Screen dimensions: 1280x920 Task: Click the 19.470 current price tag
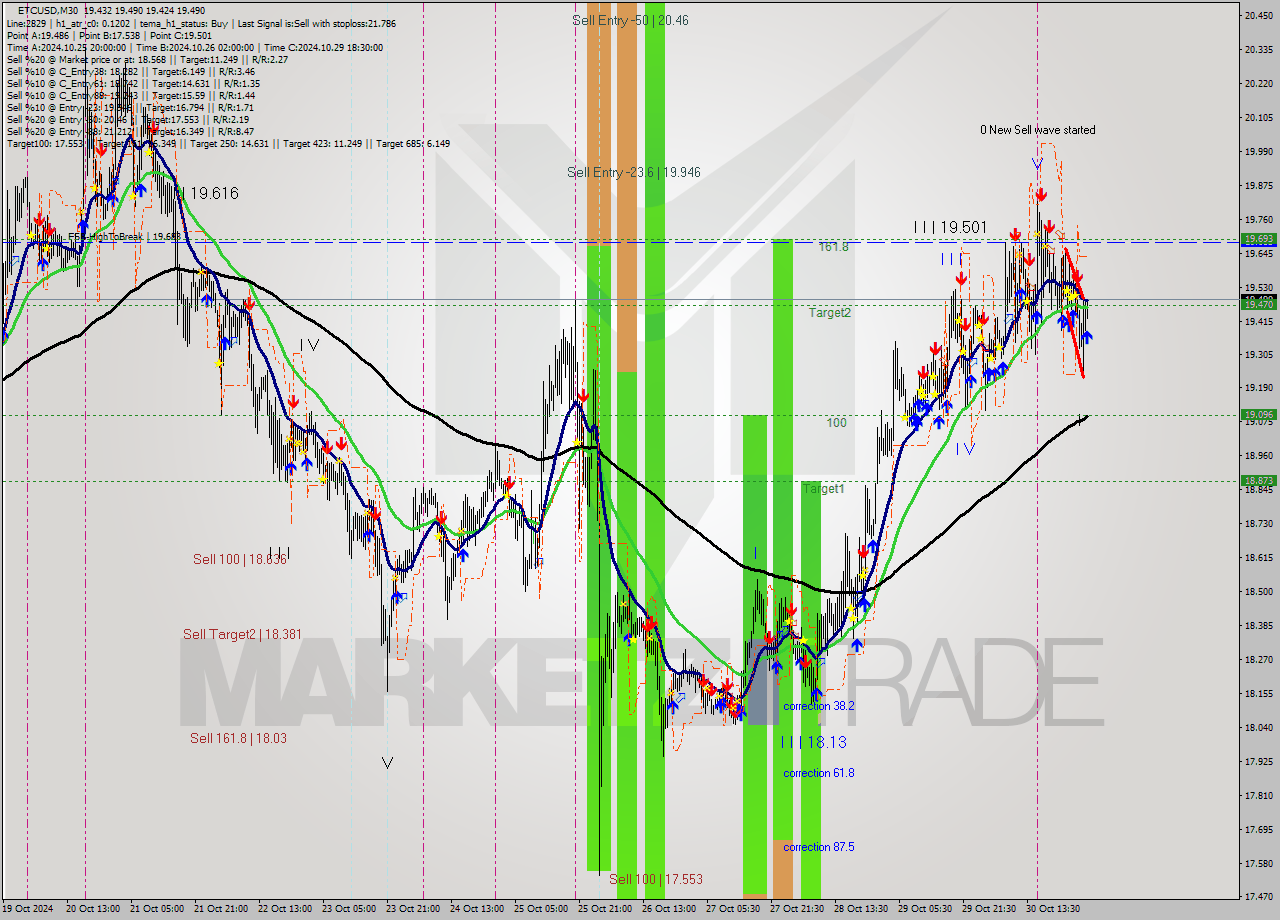coord(1258,304)
